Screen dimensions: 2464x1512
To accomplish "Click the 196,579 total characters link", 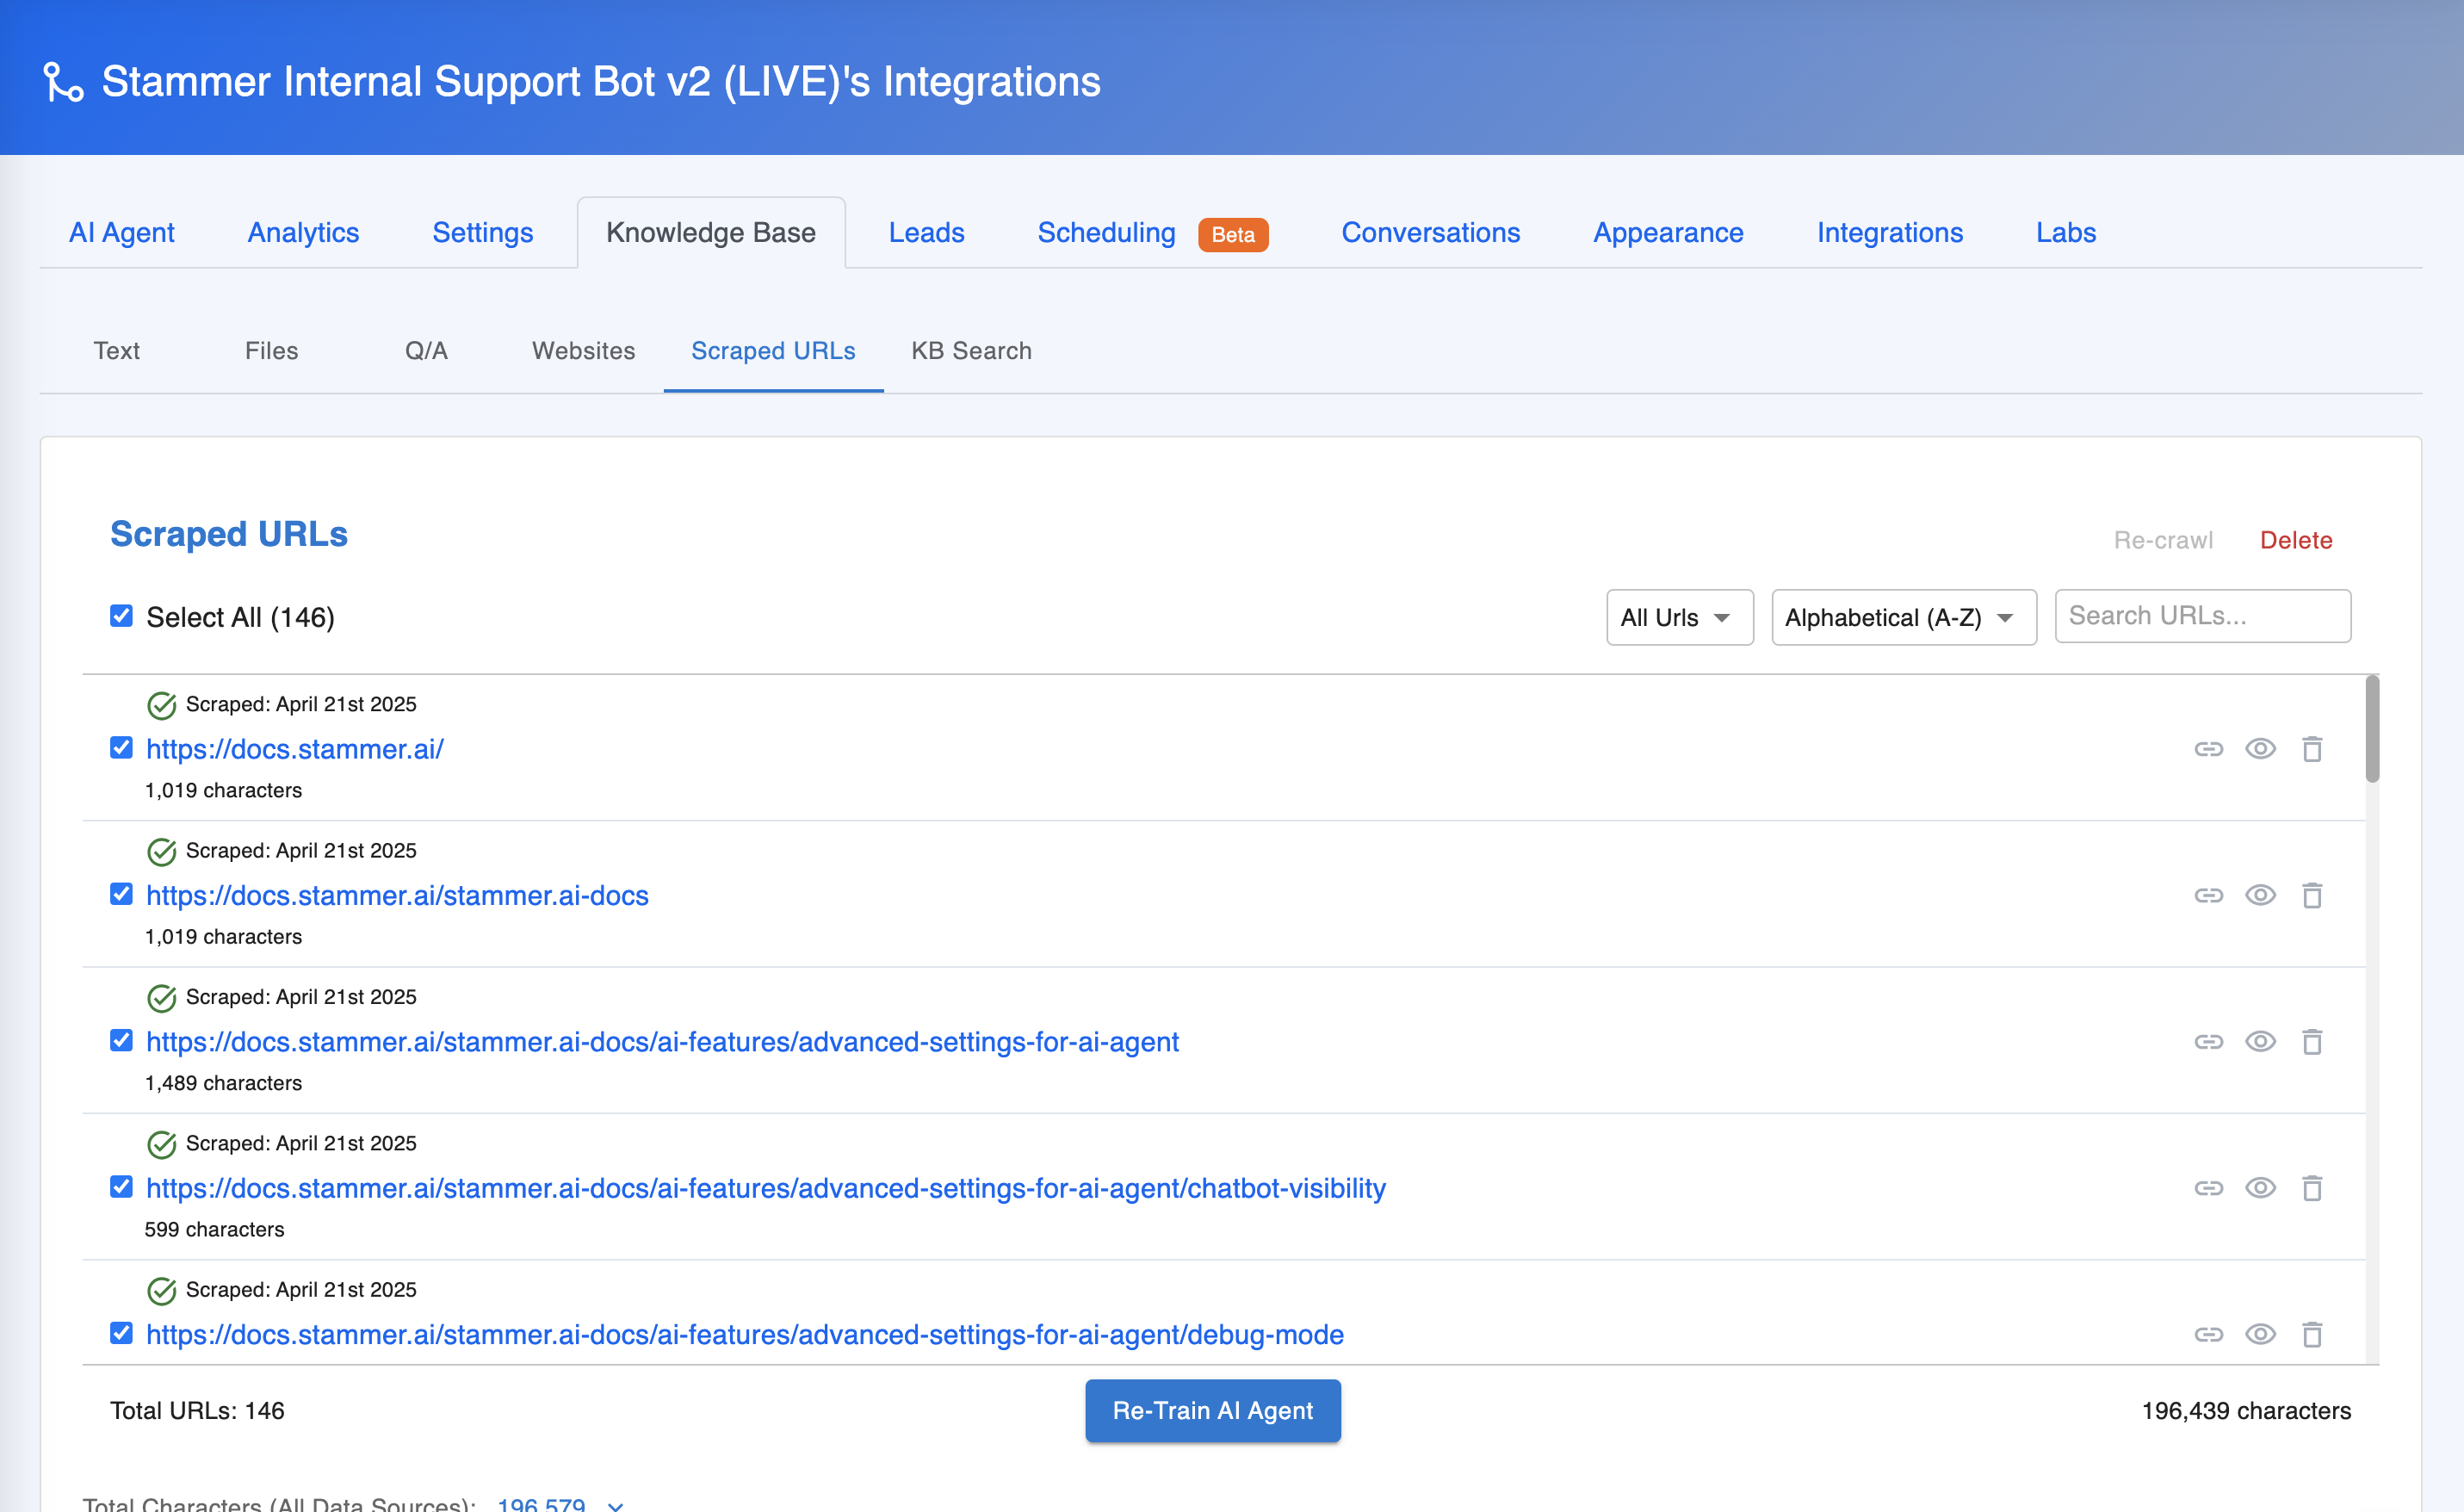I will (x=541, y=1504).
